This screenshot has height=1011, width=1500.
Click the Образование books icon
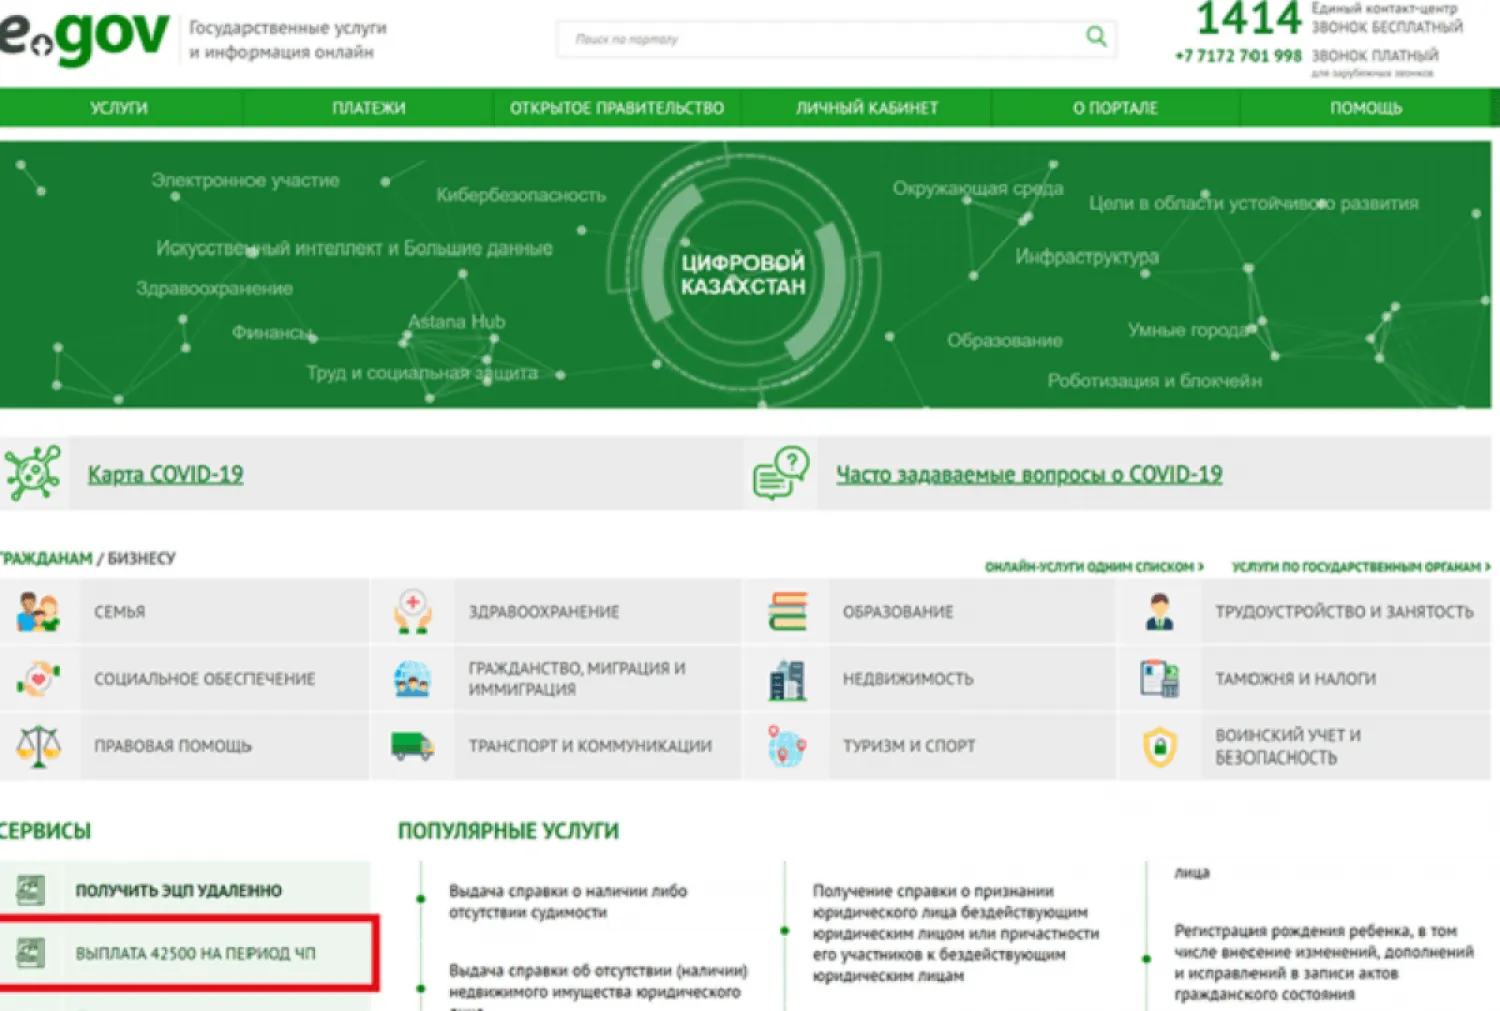tap(787, 611)
